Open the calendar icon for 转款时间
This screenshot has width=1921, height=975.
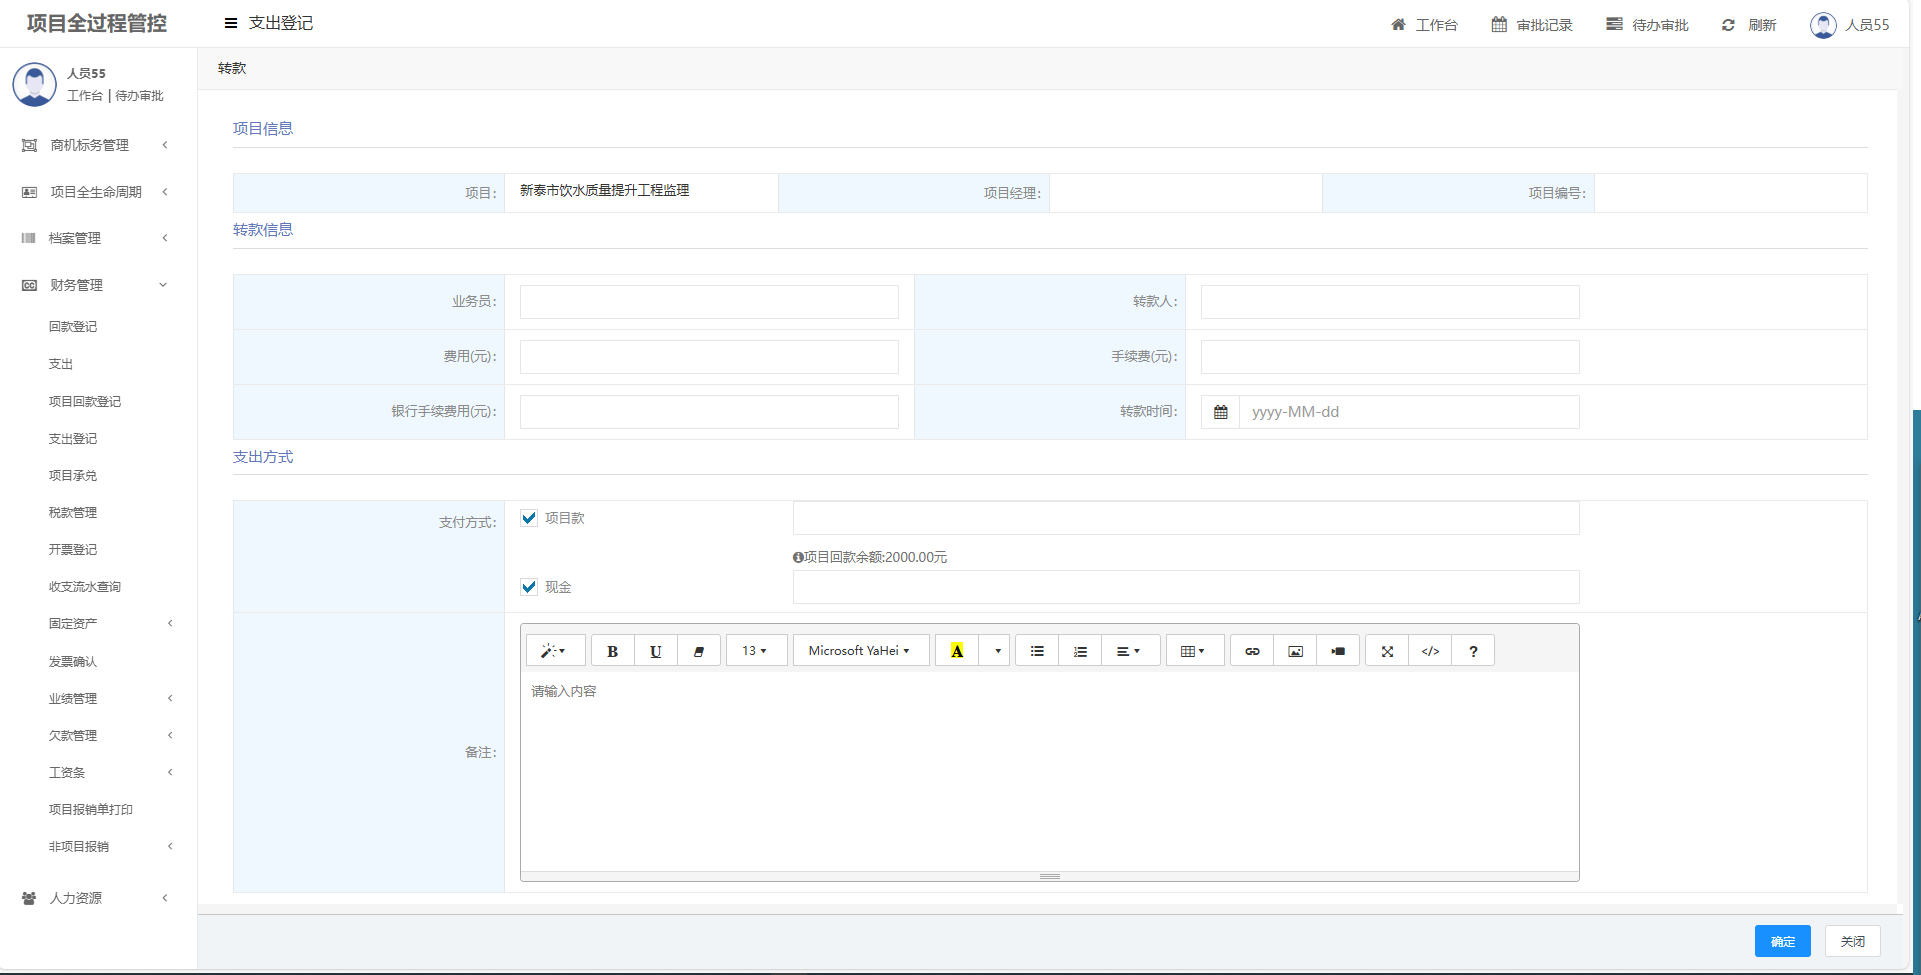(1220, 412)
